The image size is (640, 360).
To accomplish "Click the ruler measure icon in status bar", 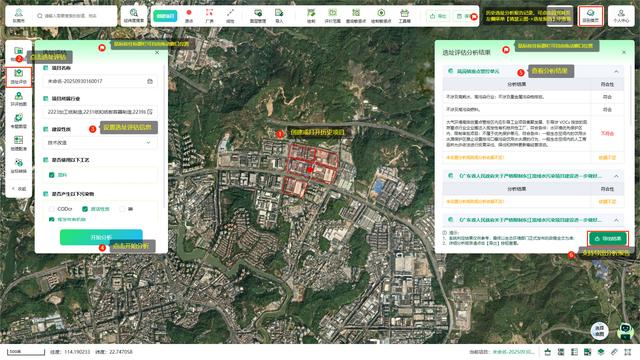I will coord(614,352).
